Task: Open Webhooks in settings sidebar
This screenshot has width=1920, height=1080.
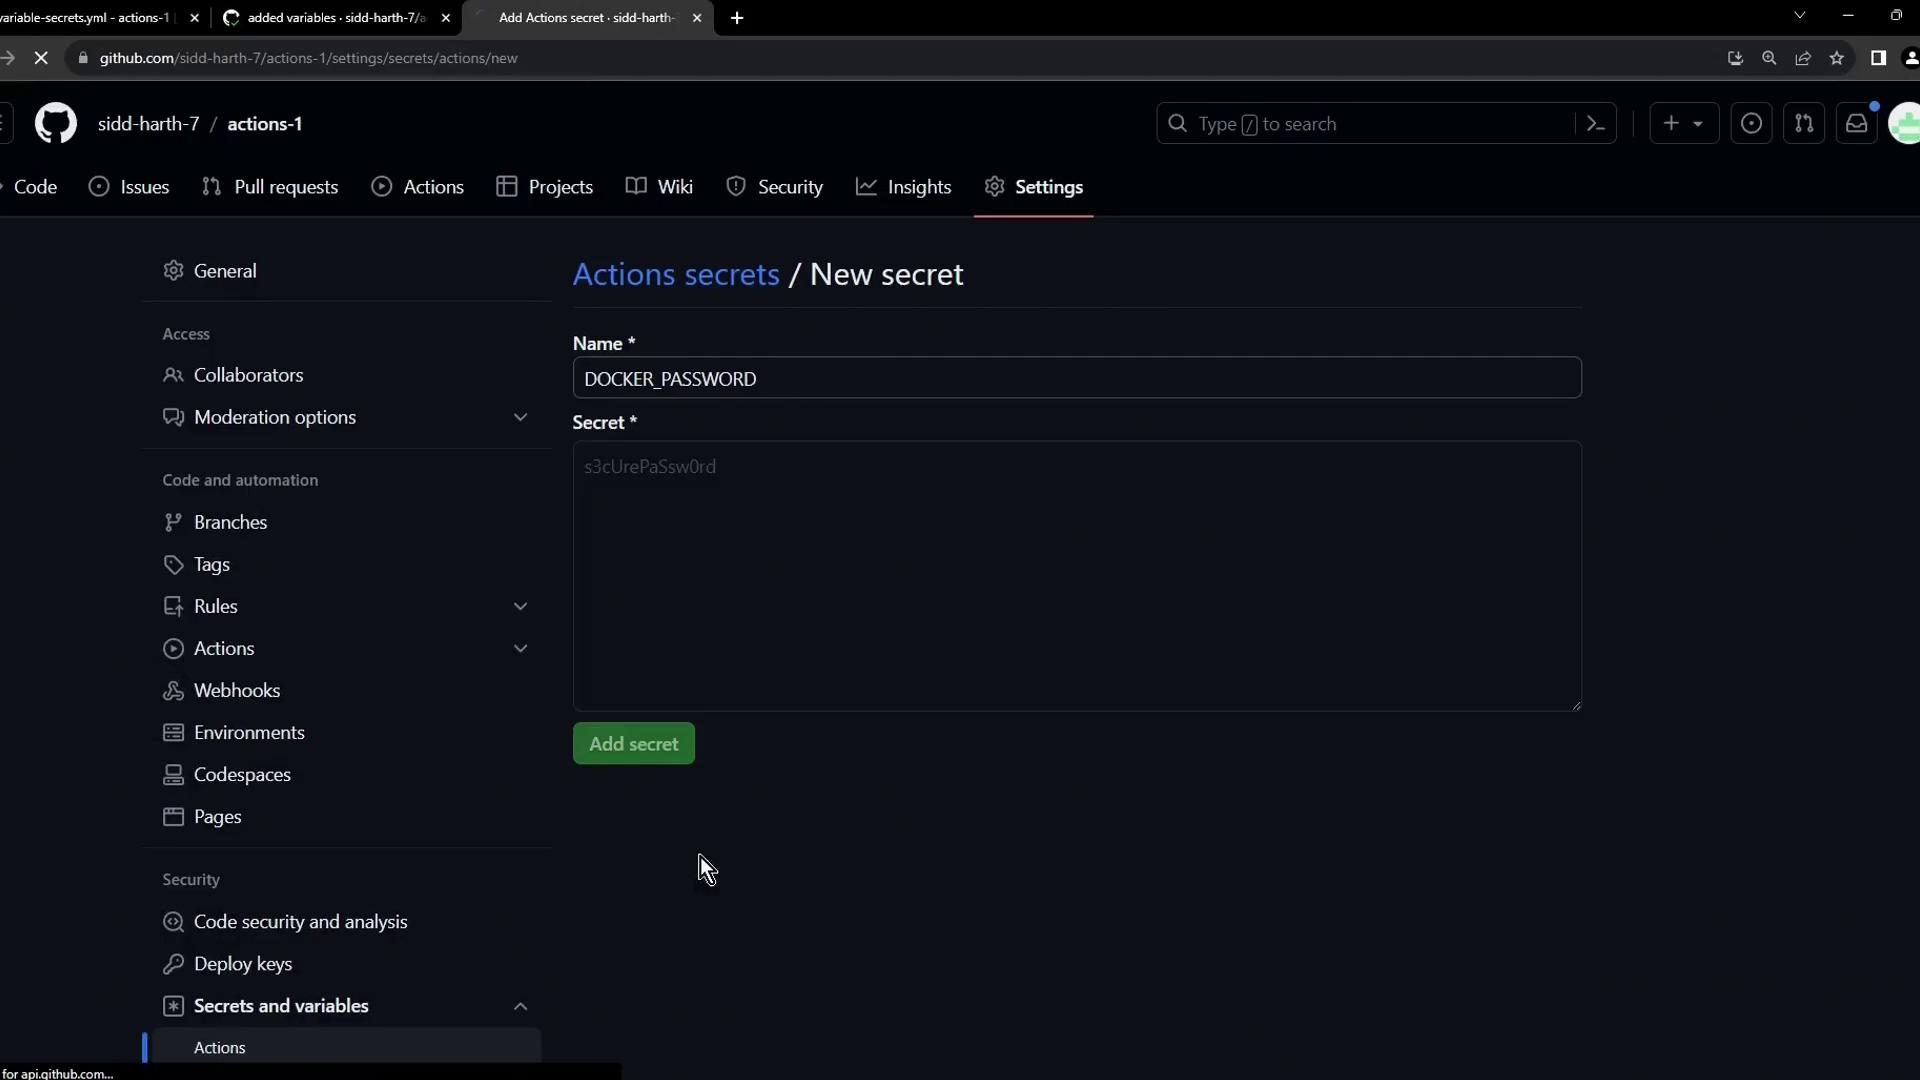Action: point(236,691)
